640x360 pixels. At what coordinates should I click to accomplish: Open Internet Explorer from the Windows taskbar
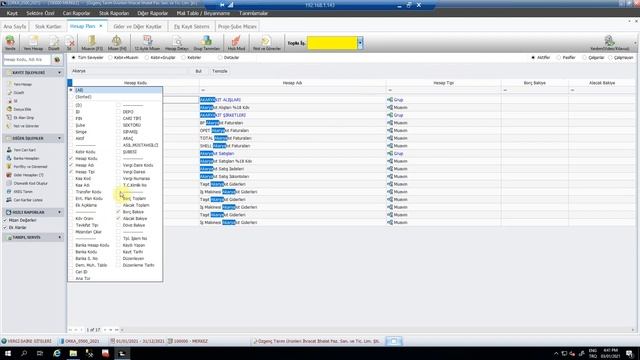(x=57, y=353)
